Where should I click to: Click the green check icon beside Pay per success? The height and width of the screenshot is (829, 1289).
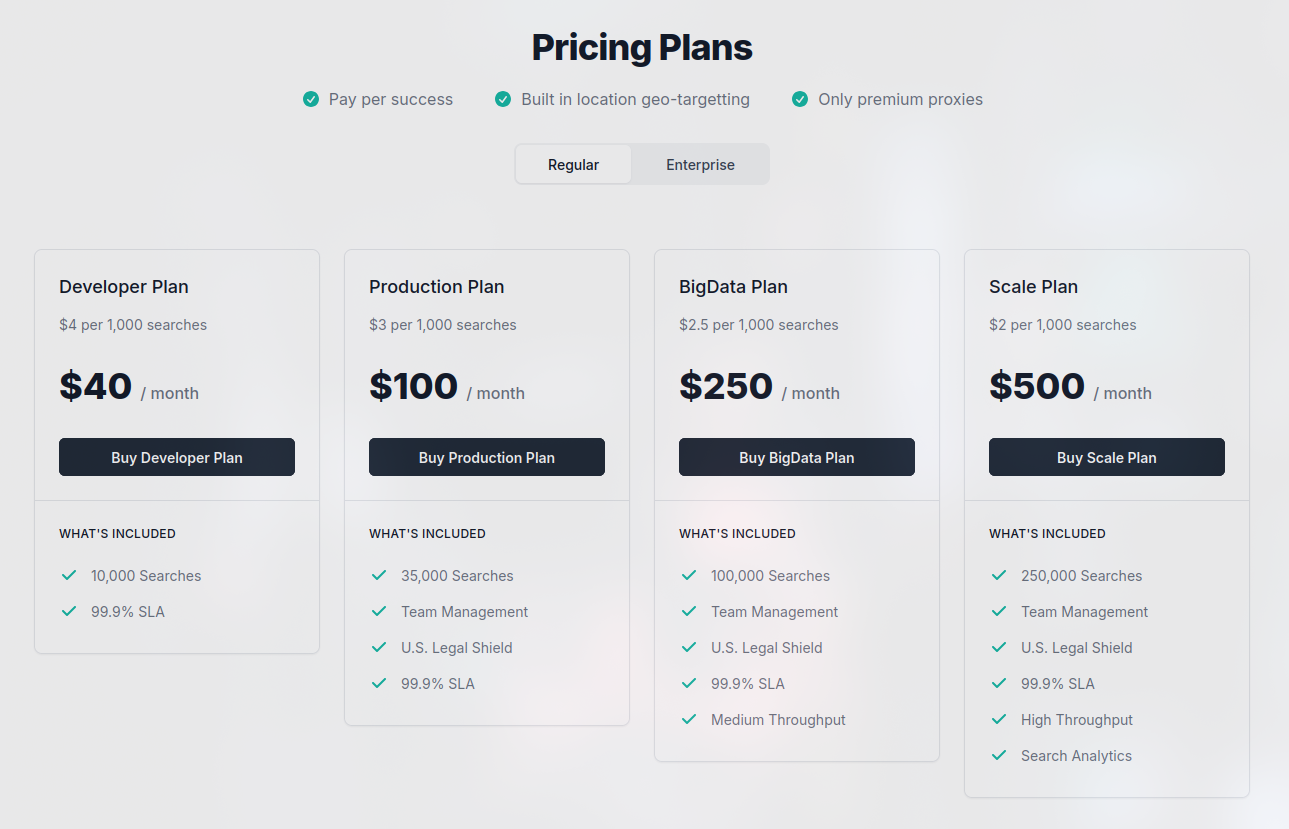[311, 99]
